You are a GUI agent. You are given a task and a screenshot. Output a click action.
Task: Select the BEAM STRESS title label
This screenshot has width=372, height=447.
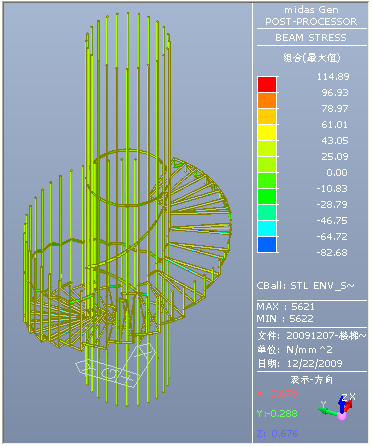[x=311, y=38]
